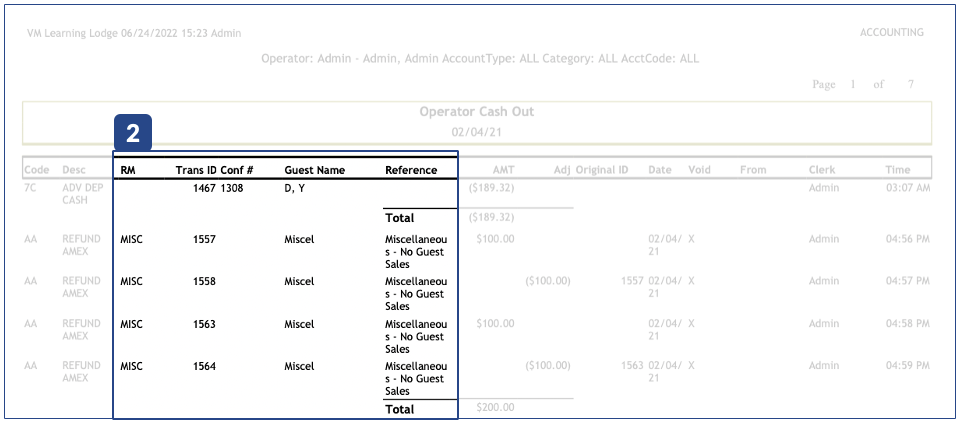Viewport: 960px width, 423px height.
Task: Click the Time column header
Action: point(897,170)
